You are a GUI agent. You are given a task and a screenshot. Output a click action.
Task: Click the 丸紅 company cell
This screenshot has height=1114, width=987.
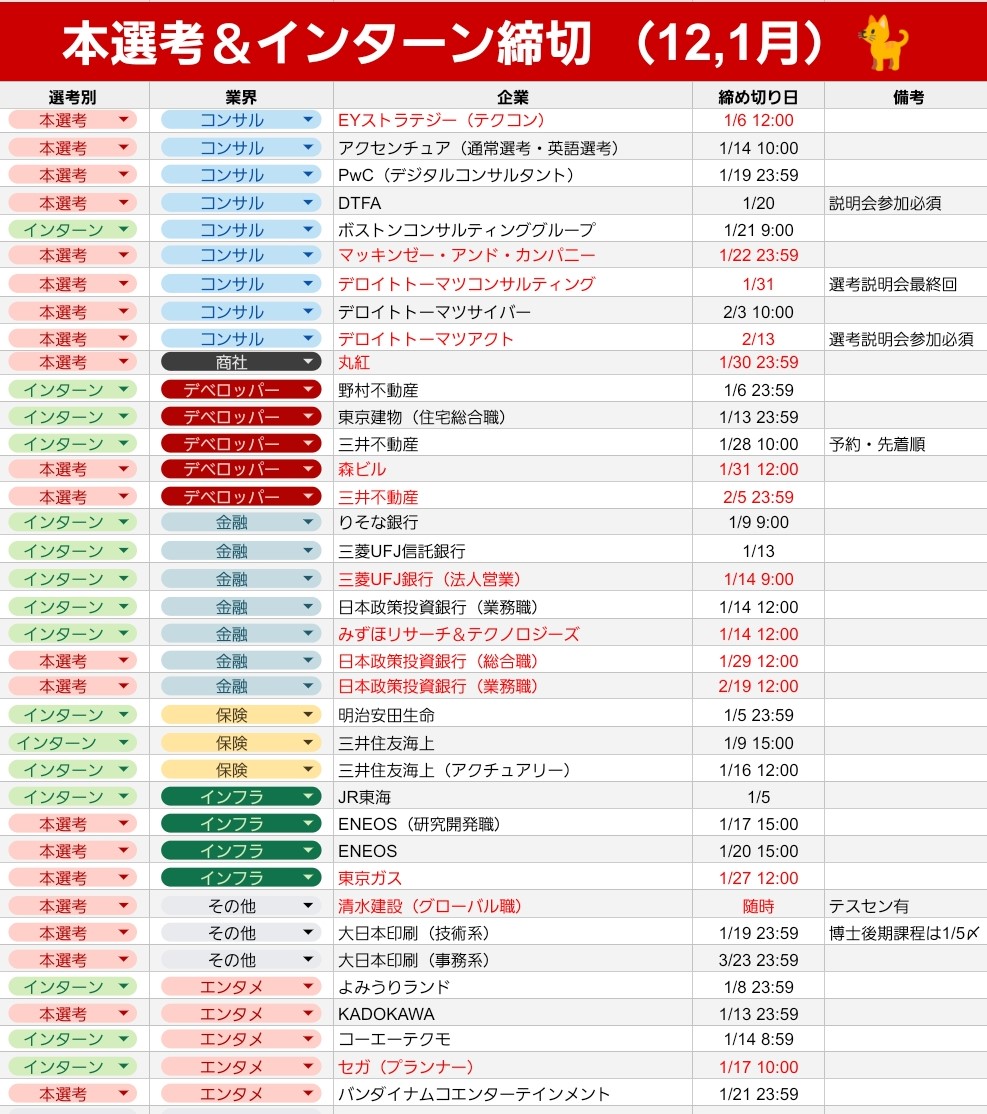pyautogui.click(x=513, y=362)
